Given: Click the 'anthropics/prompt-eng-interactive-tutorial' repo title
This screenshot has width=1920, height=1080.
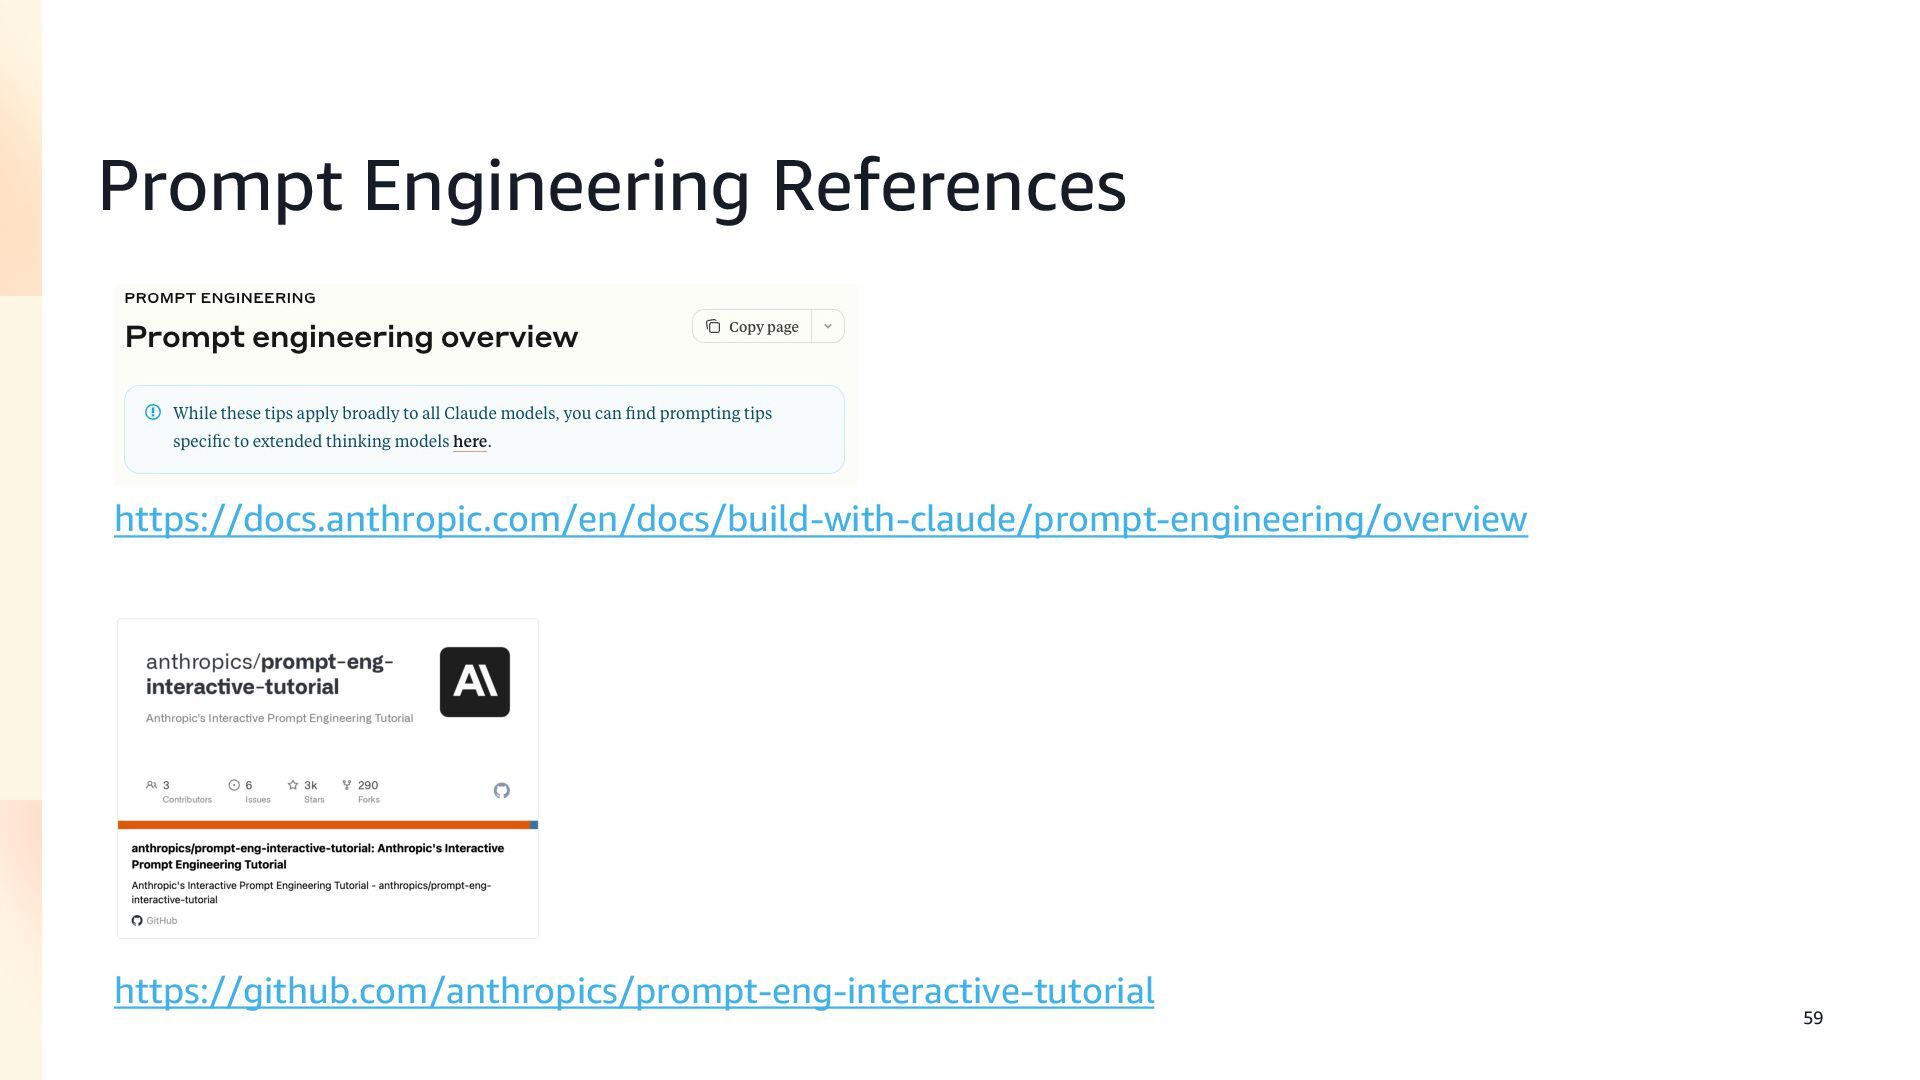Looking at the screenshot, I should (270, 674).
